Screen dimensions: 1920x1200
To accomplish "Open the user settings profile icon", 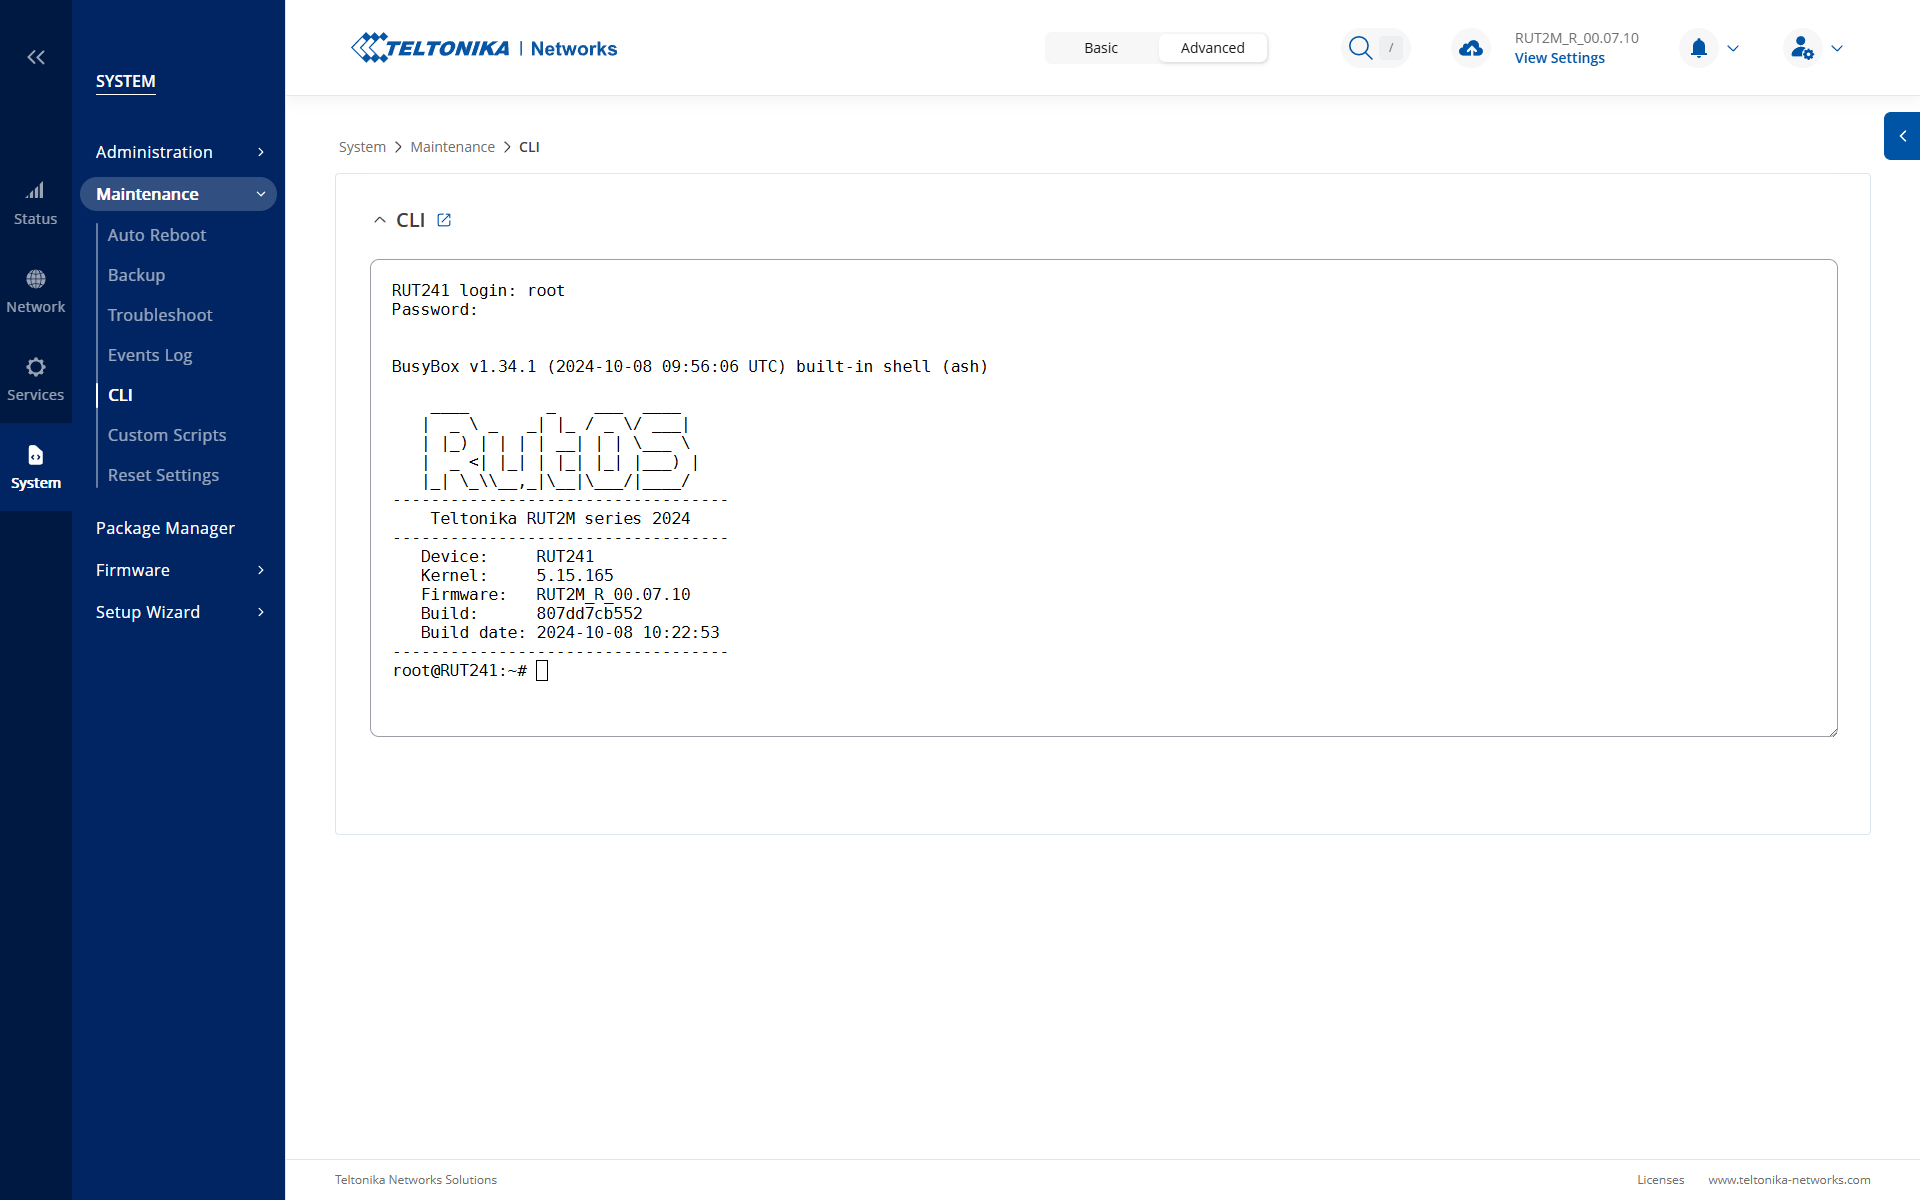I will point(1802,48).
